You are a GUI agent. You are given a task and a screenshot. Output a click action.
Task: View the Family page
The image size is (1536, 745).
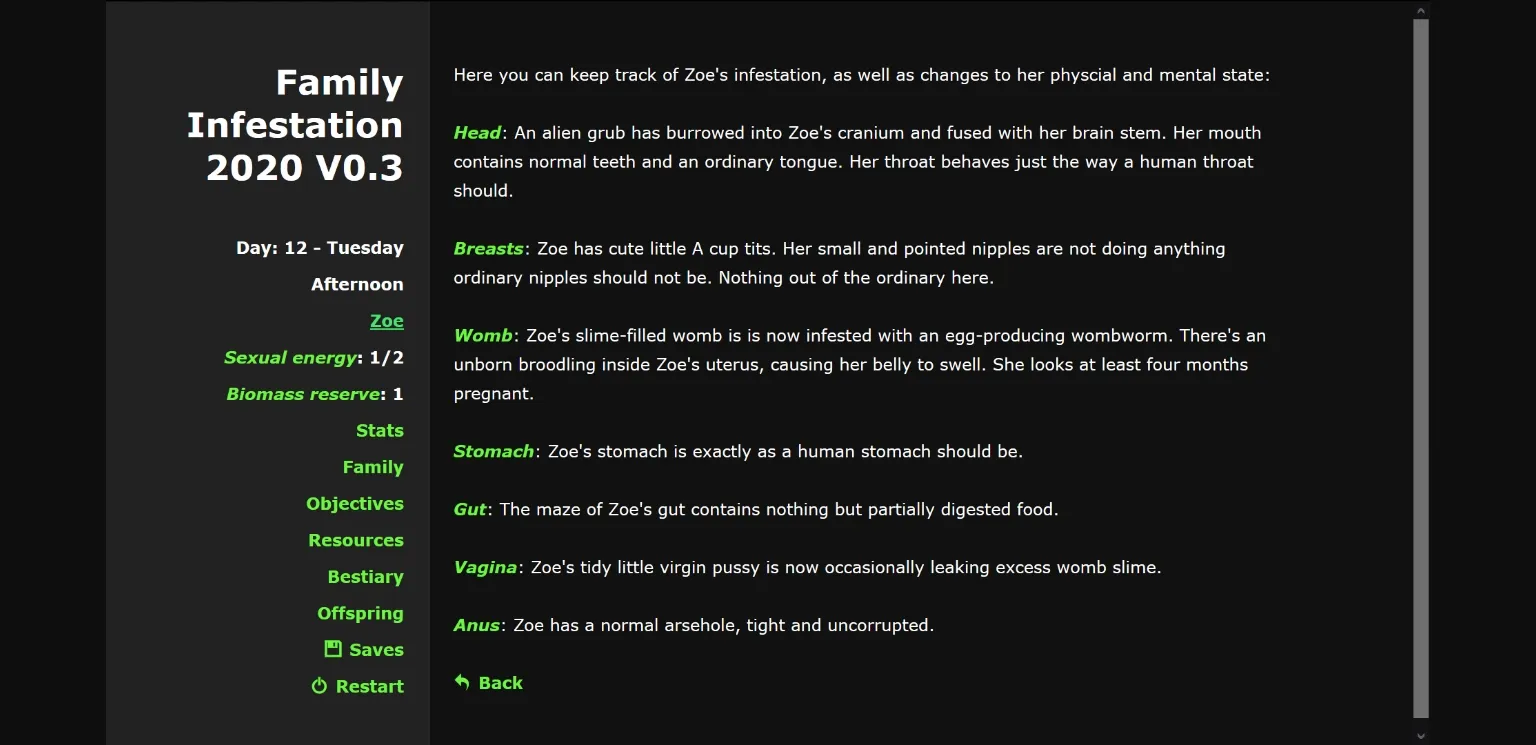(x=373, y=467)
